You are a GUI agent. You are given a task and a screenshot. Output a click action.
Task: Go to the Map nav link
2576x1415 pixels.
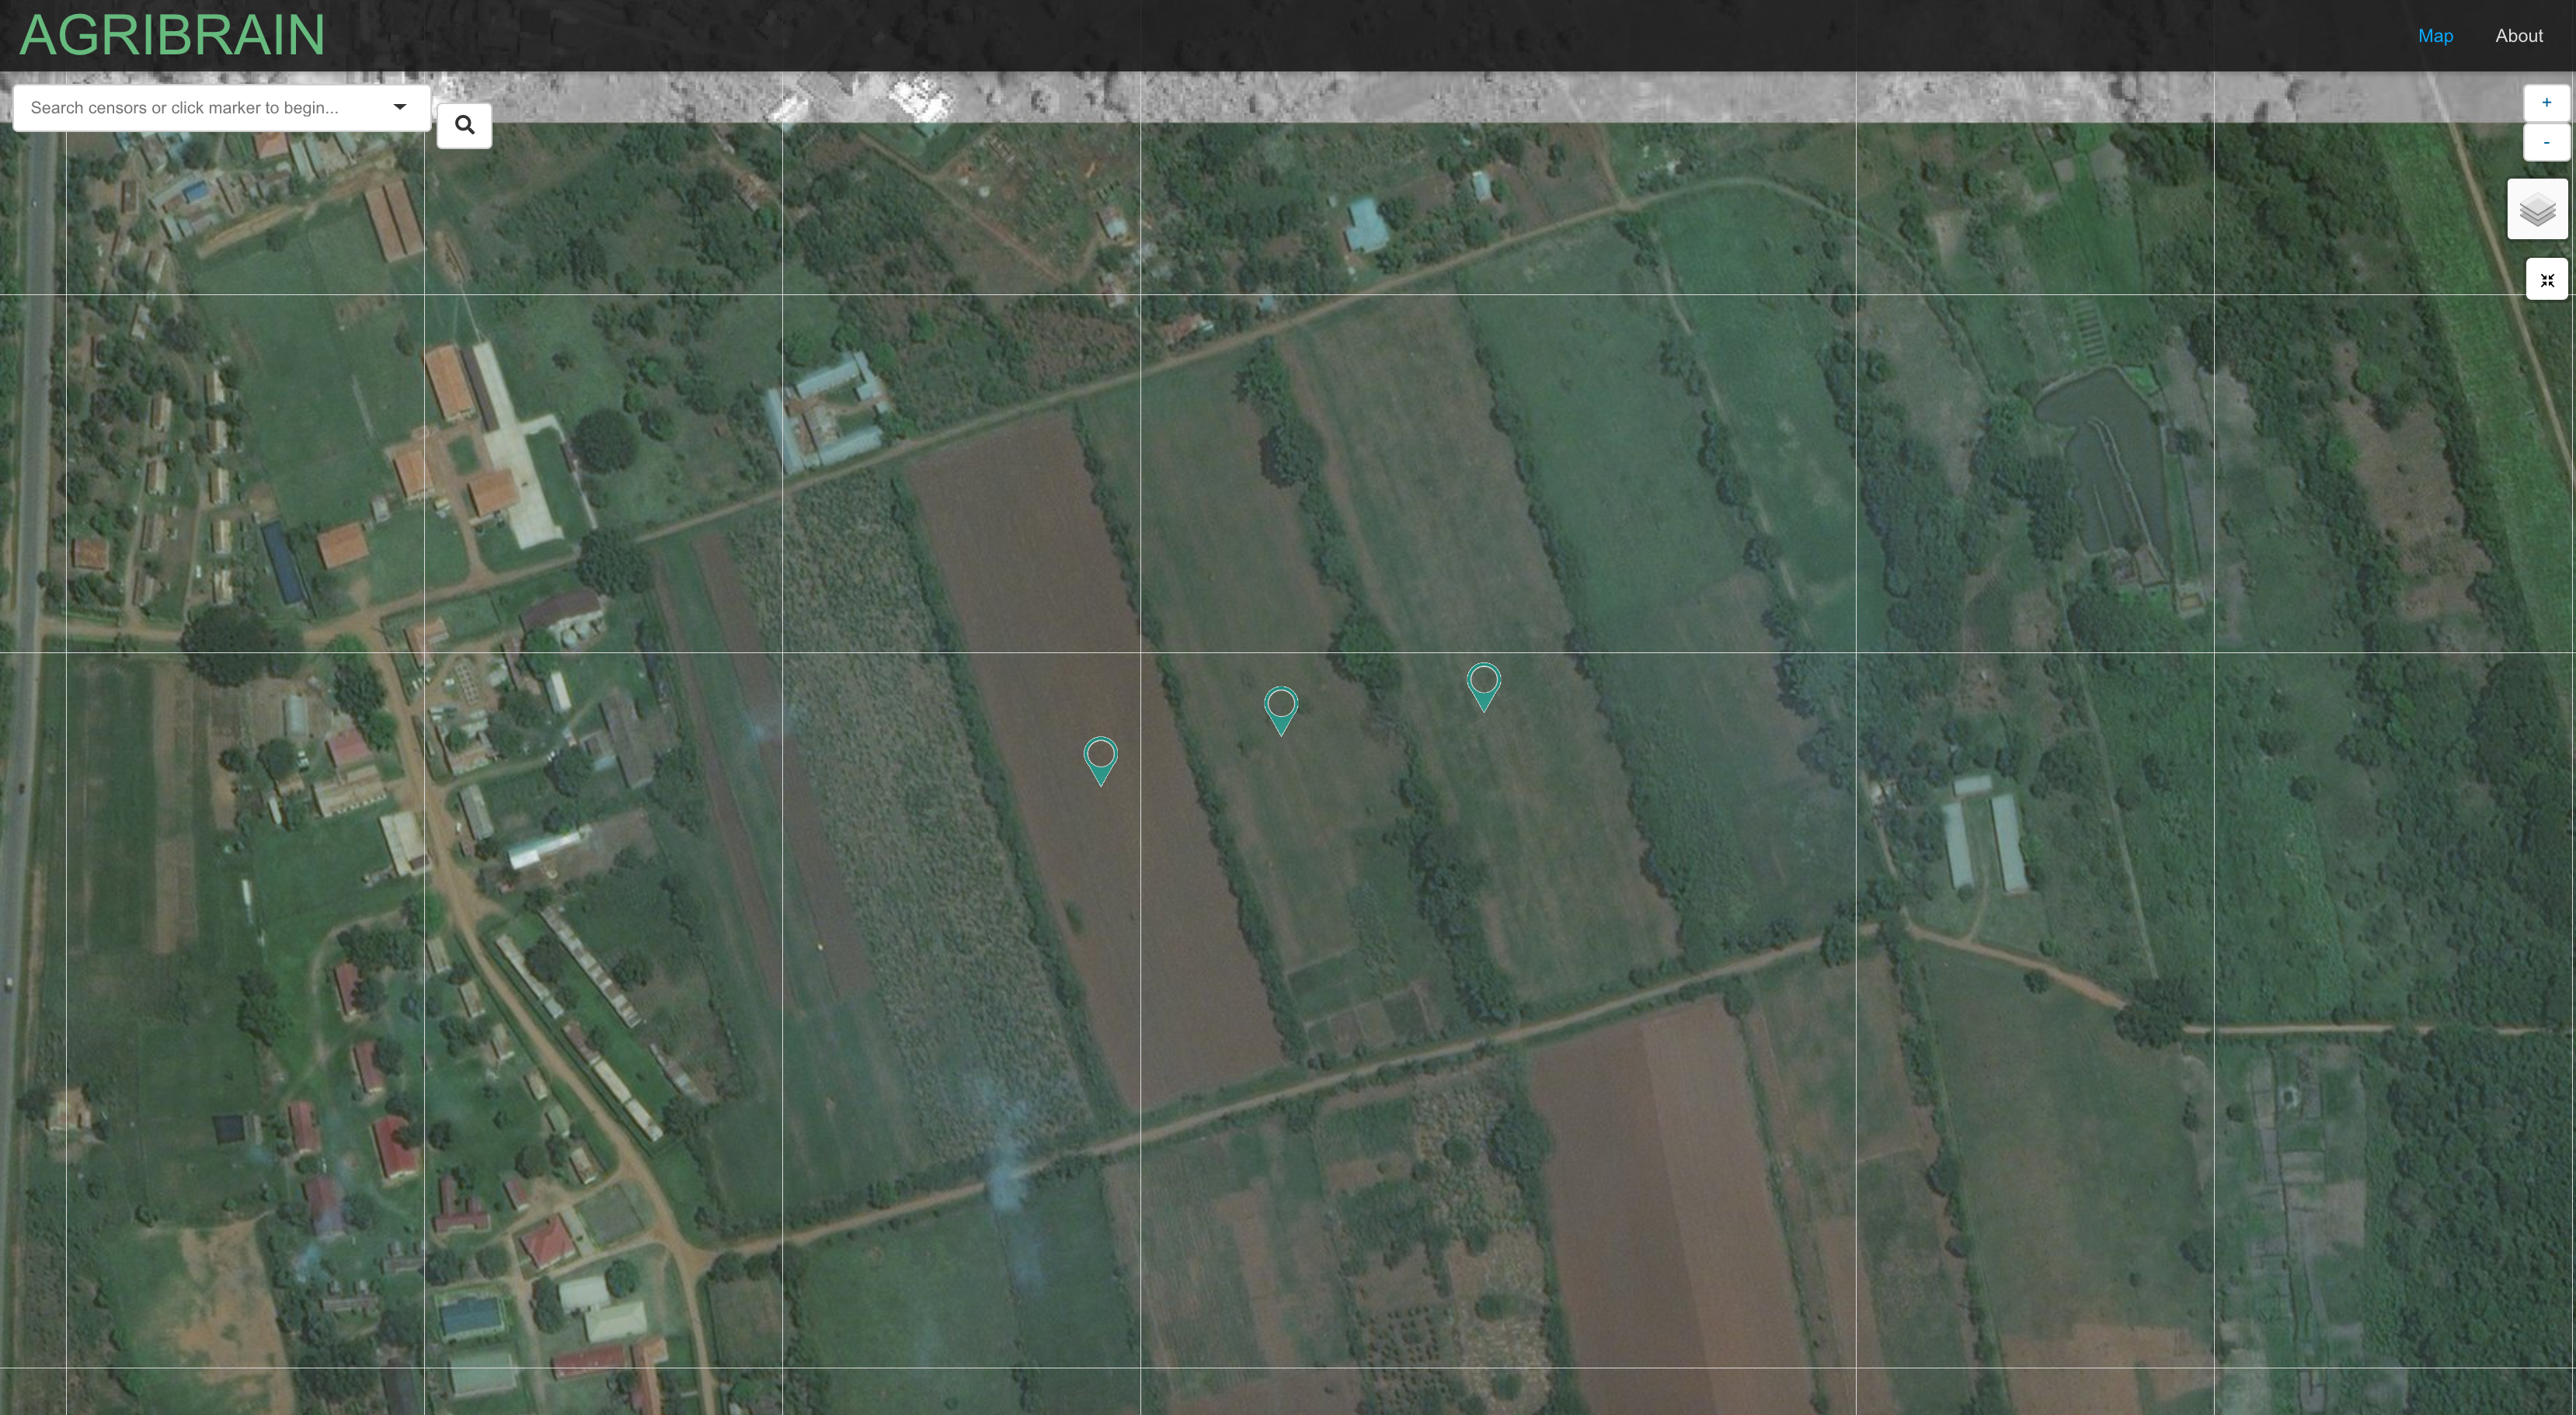[2435, 36]
